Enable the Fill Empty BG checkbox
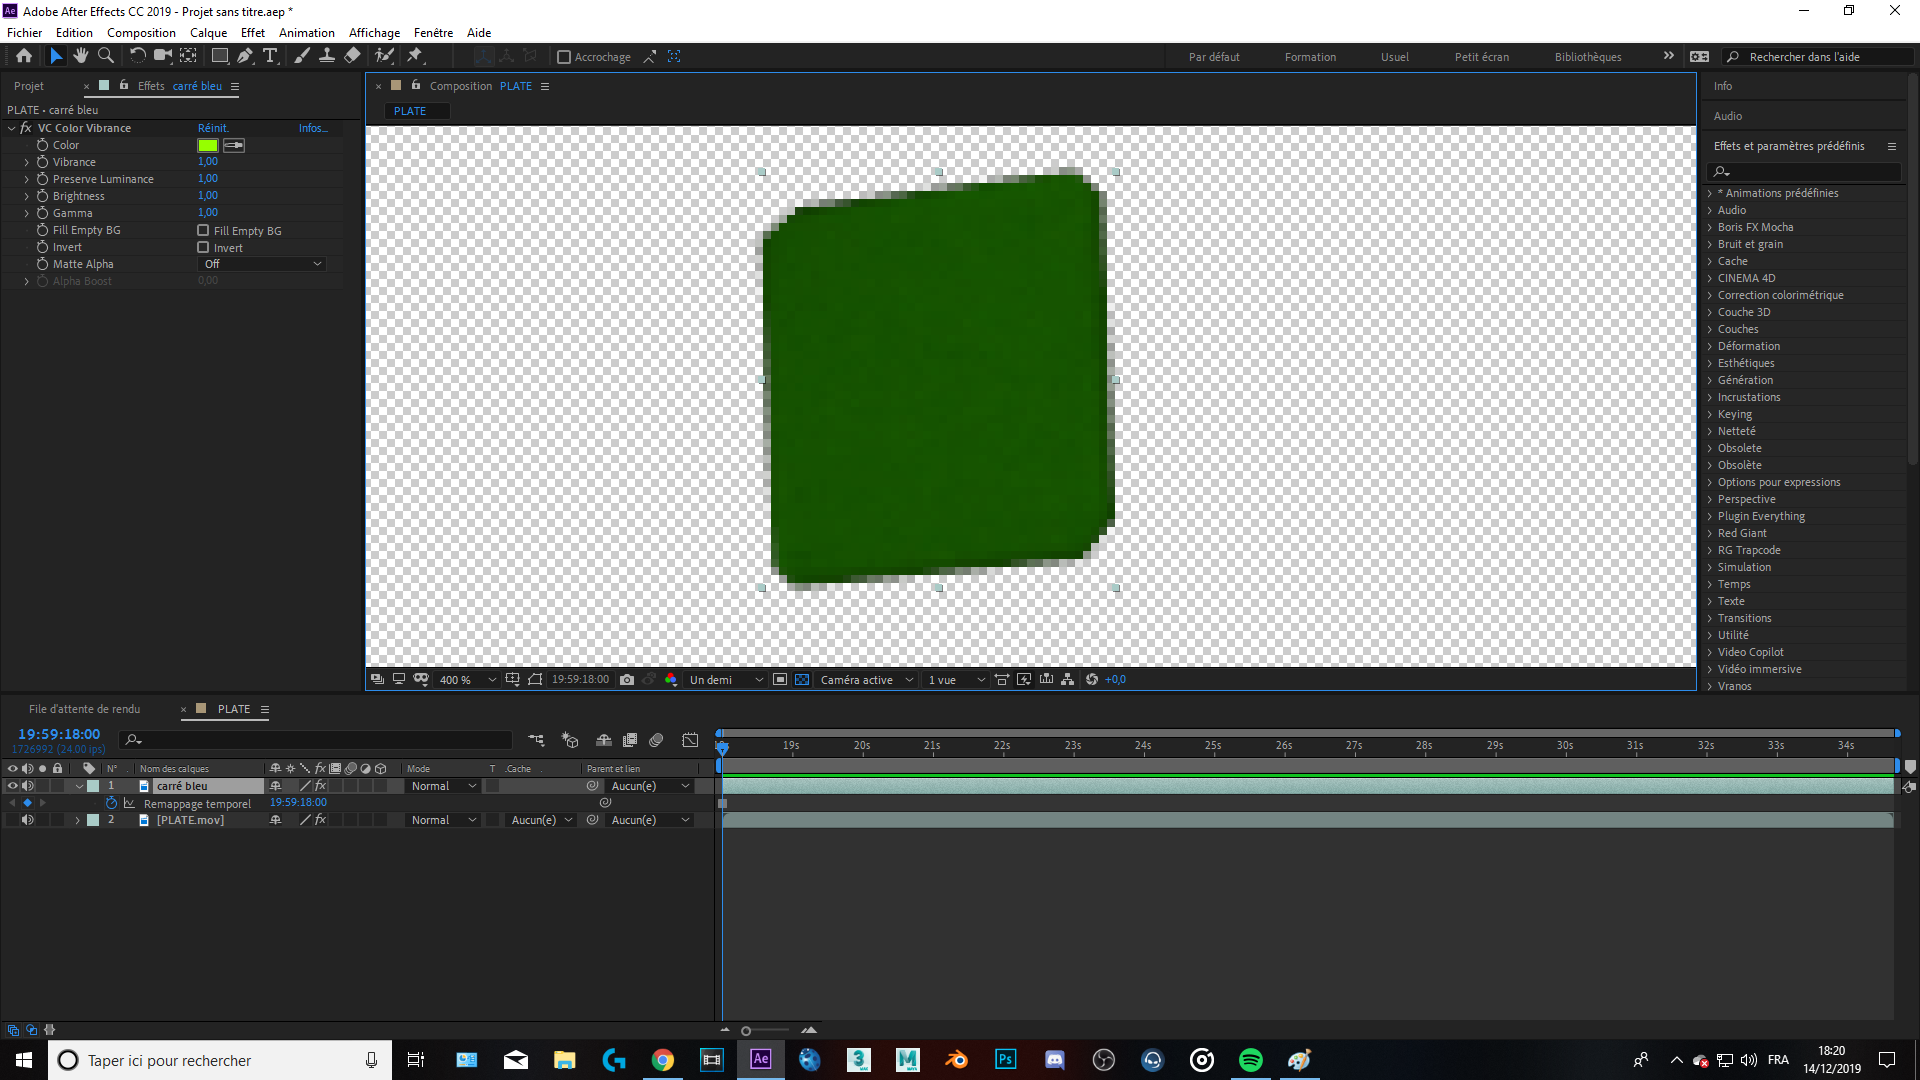 (x=203, y=230)
